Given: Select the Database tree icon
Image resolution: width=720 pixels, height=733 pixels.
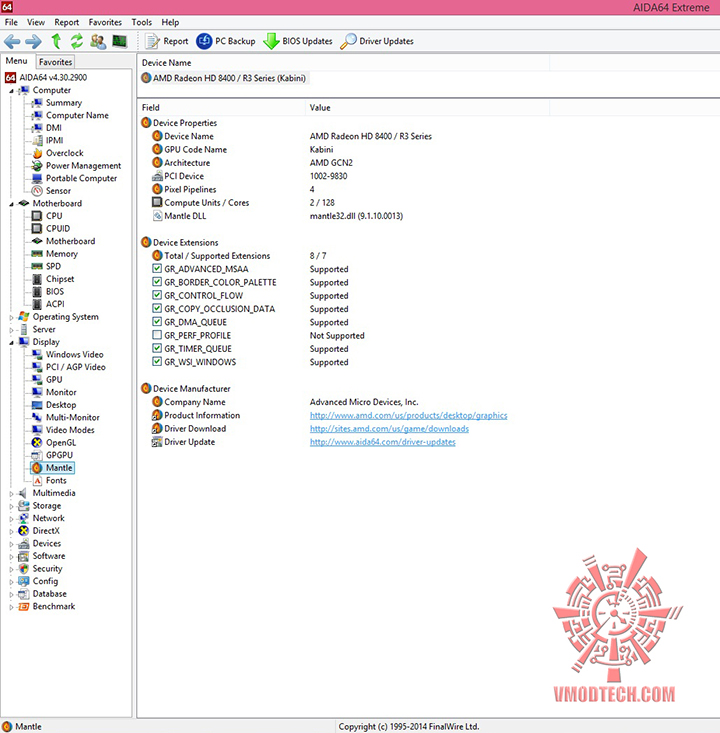Looking at the screenshot, I should [x=23, y=594].
